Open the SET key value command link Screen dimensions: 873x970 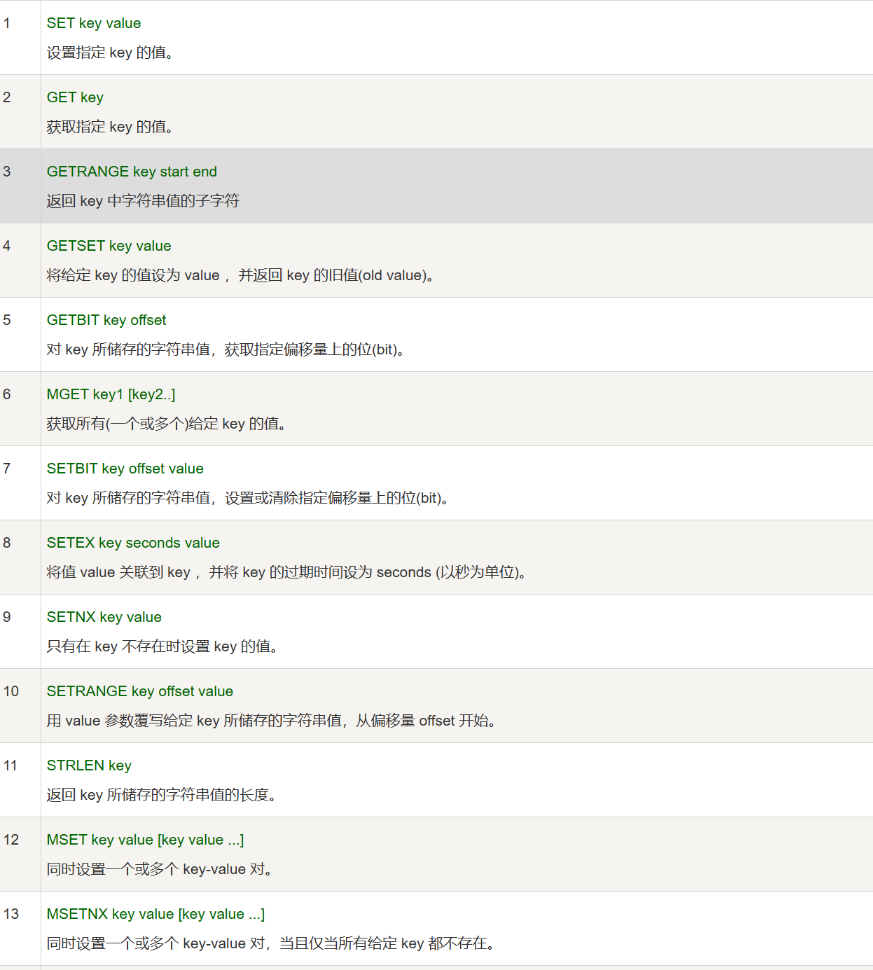coord(93,24)
